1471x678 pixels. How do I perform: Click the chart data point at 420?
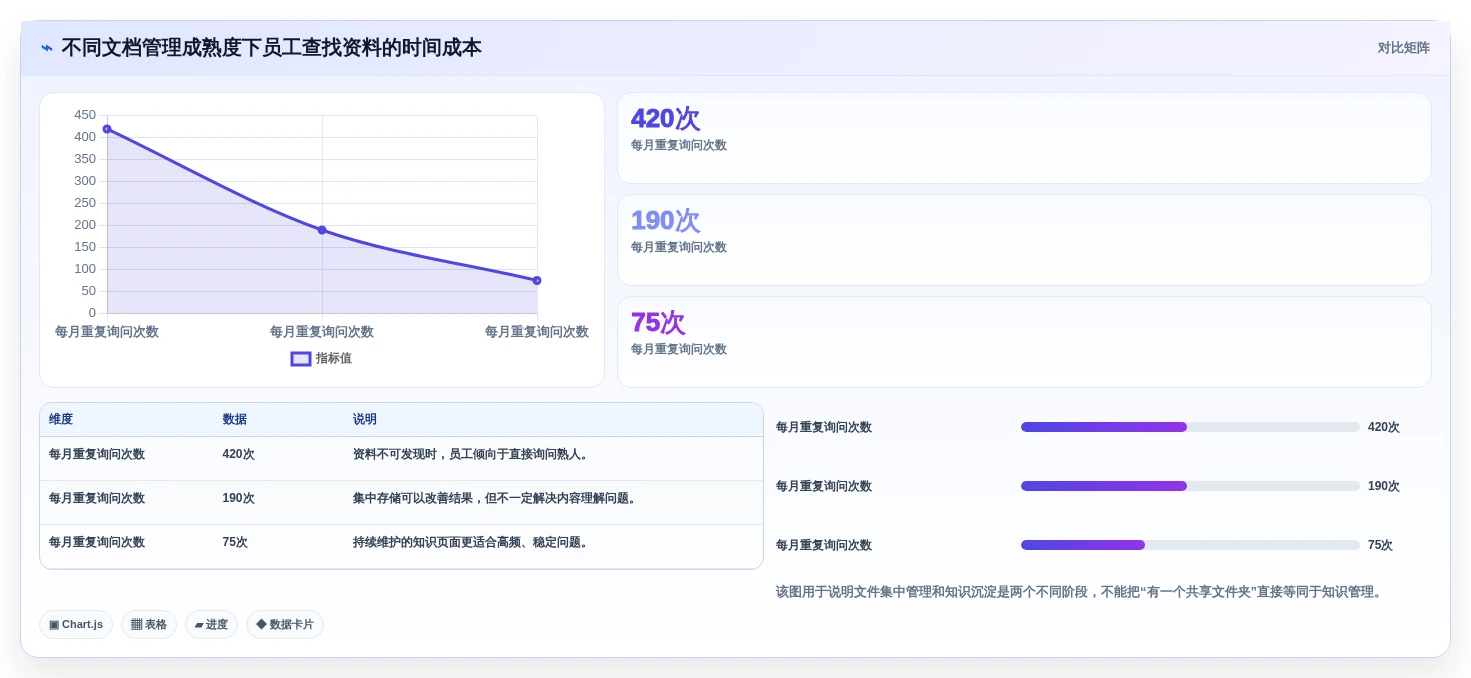click(107, 129)
